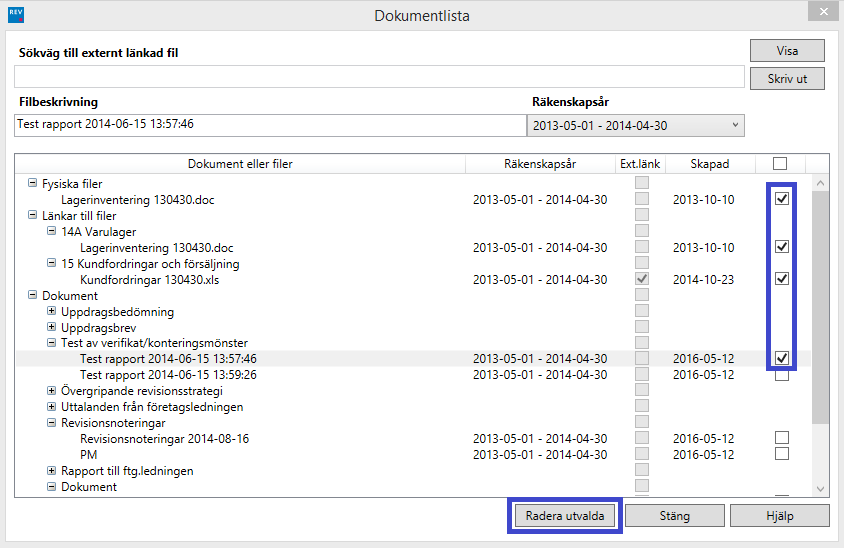This screenshot has height=548, width=844.
Task: Expand Övergripande revisionsstrategi node
Action: click(52, 391)
